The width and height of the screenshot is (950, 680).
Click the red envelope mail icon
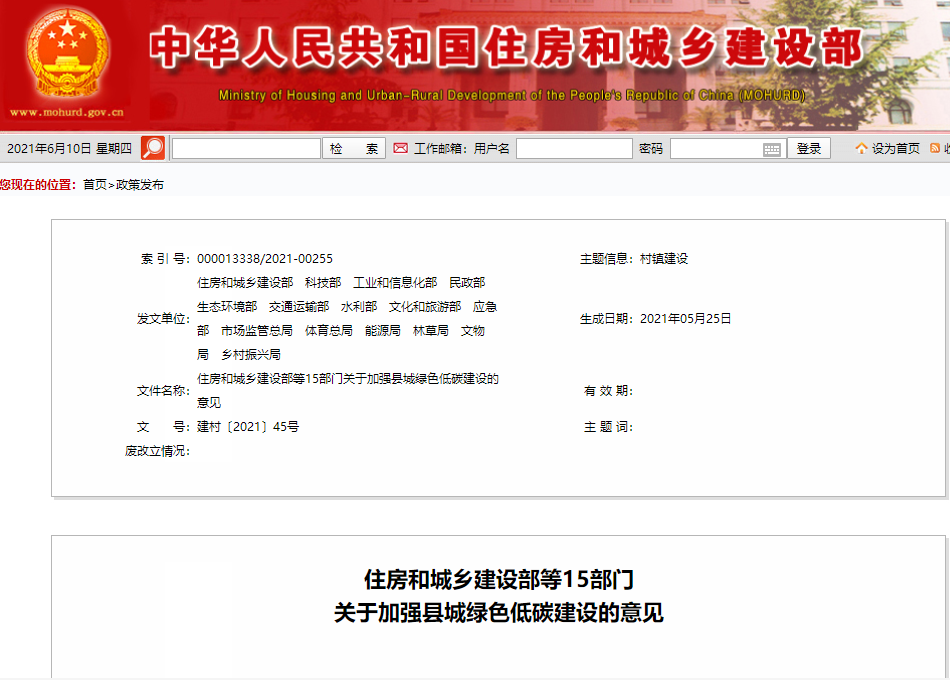[400, 148]
